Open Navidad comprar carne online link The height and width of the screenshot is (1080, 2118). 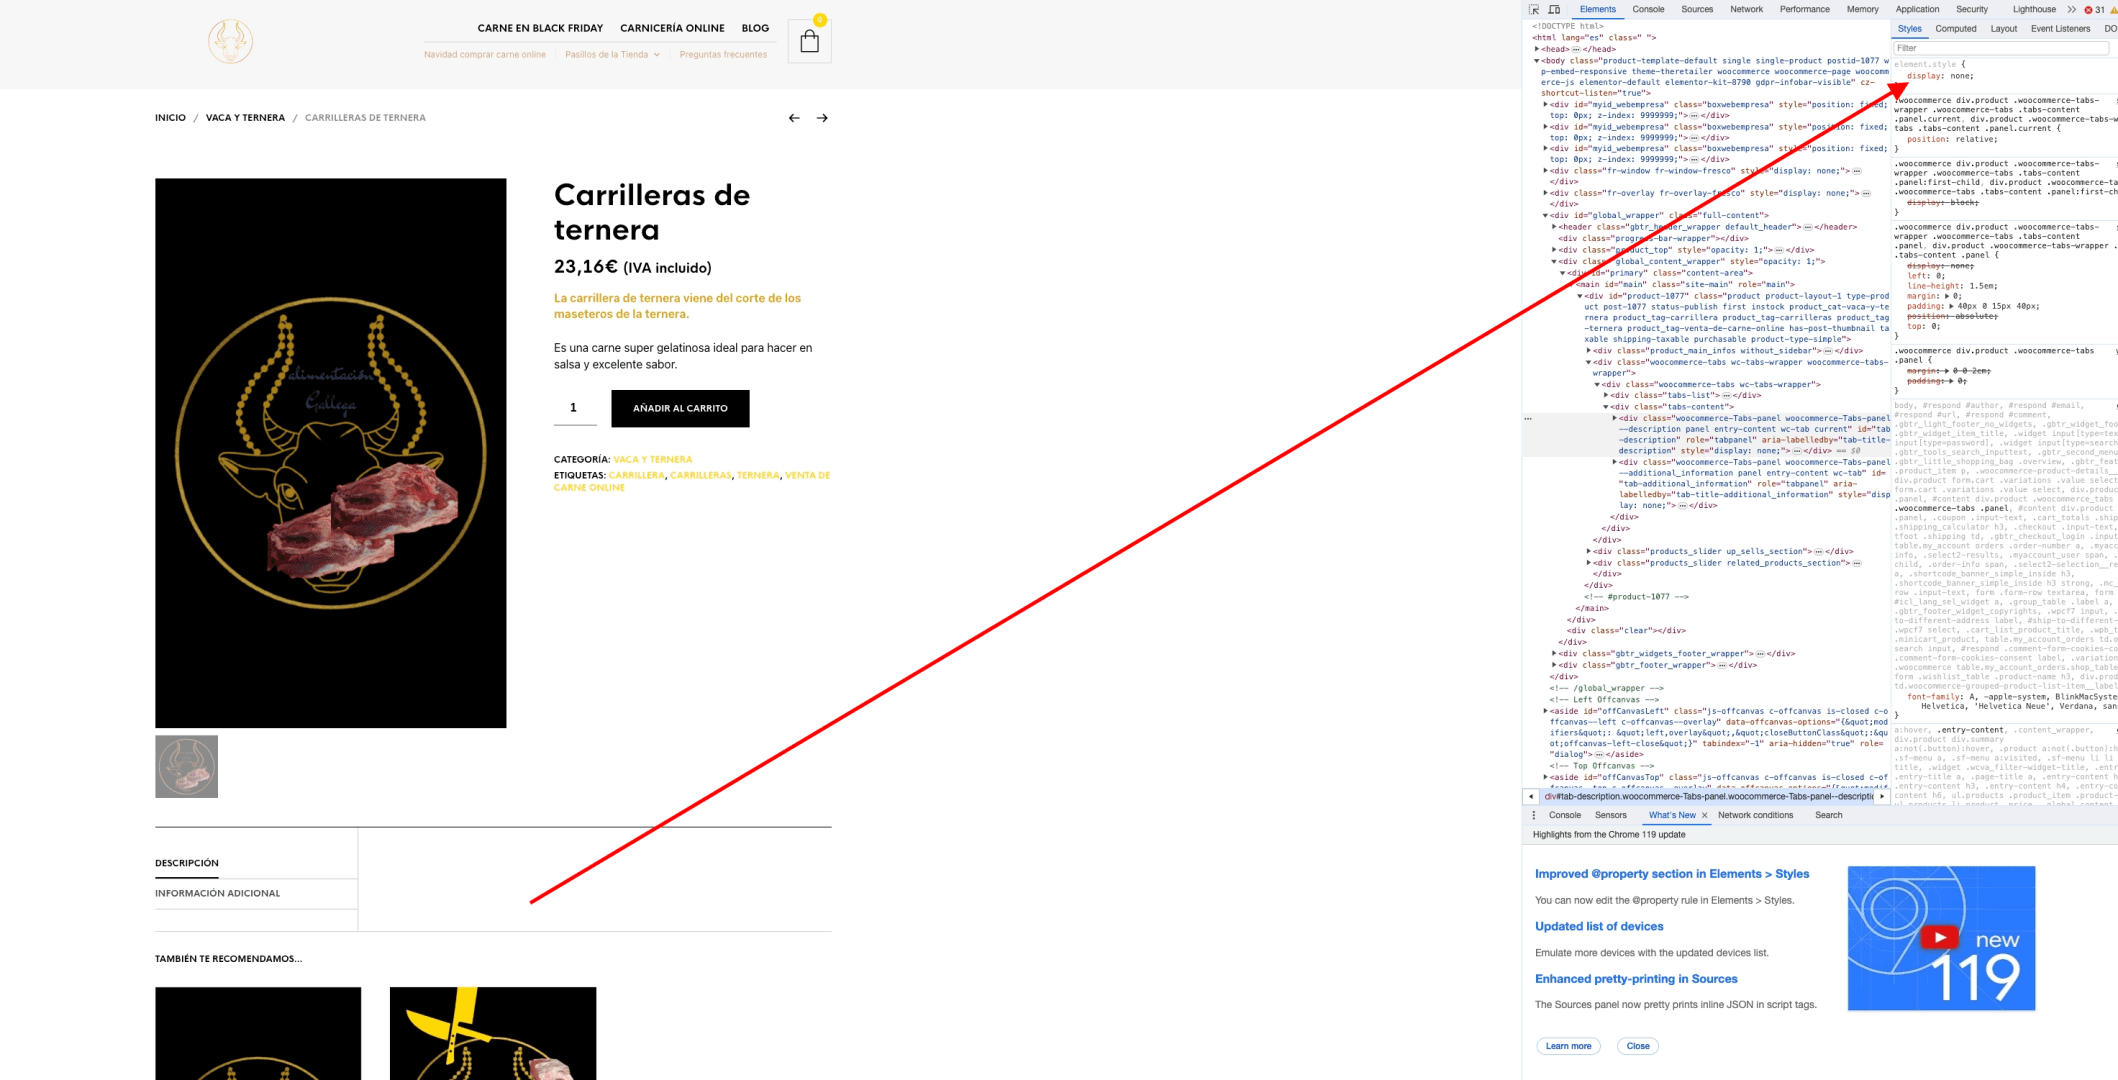(485, 54)
